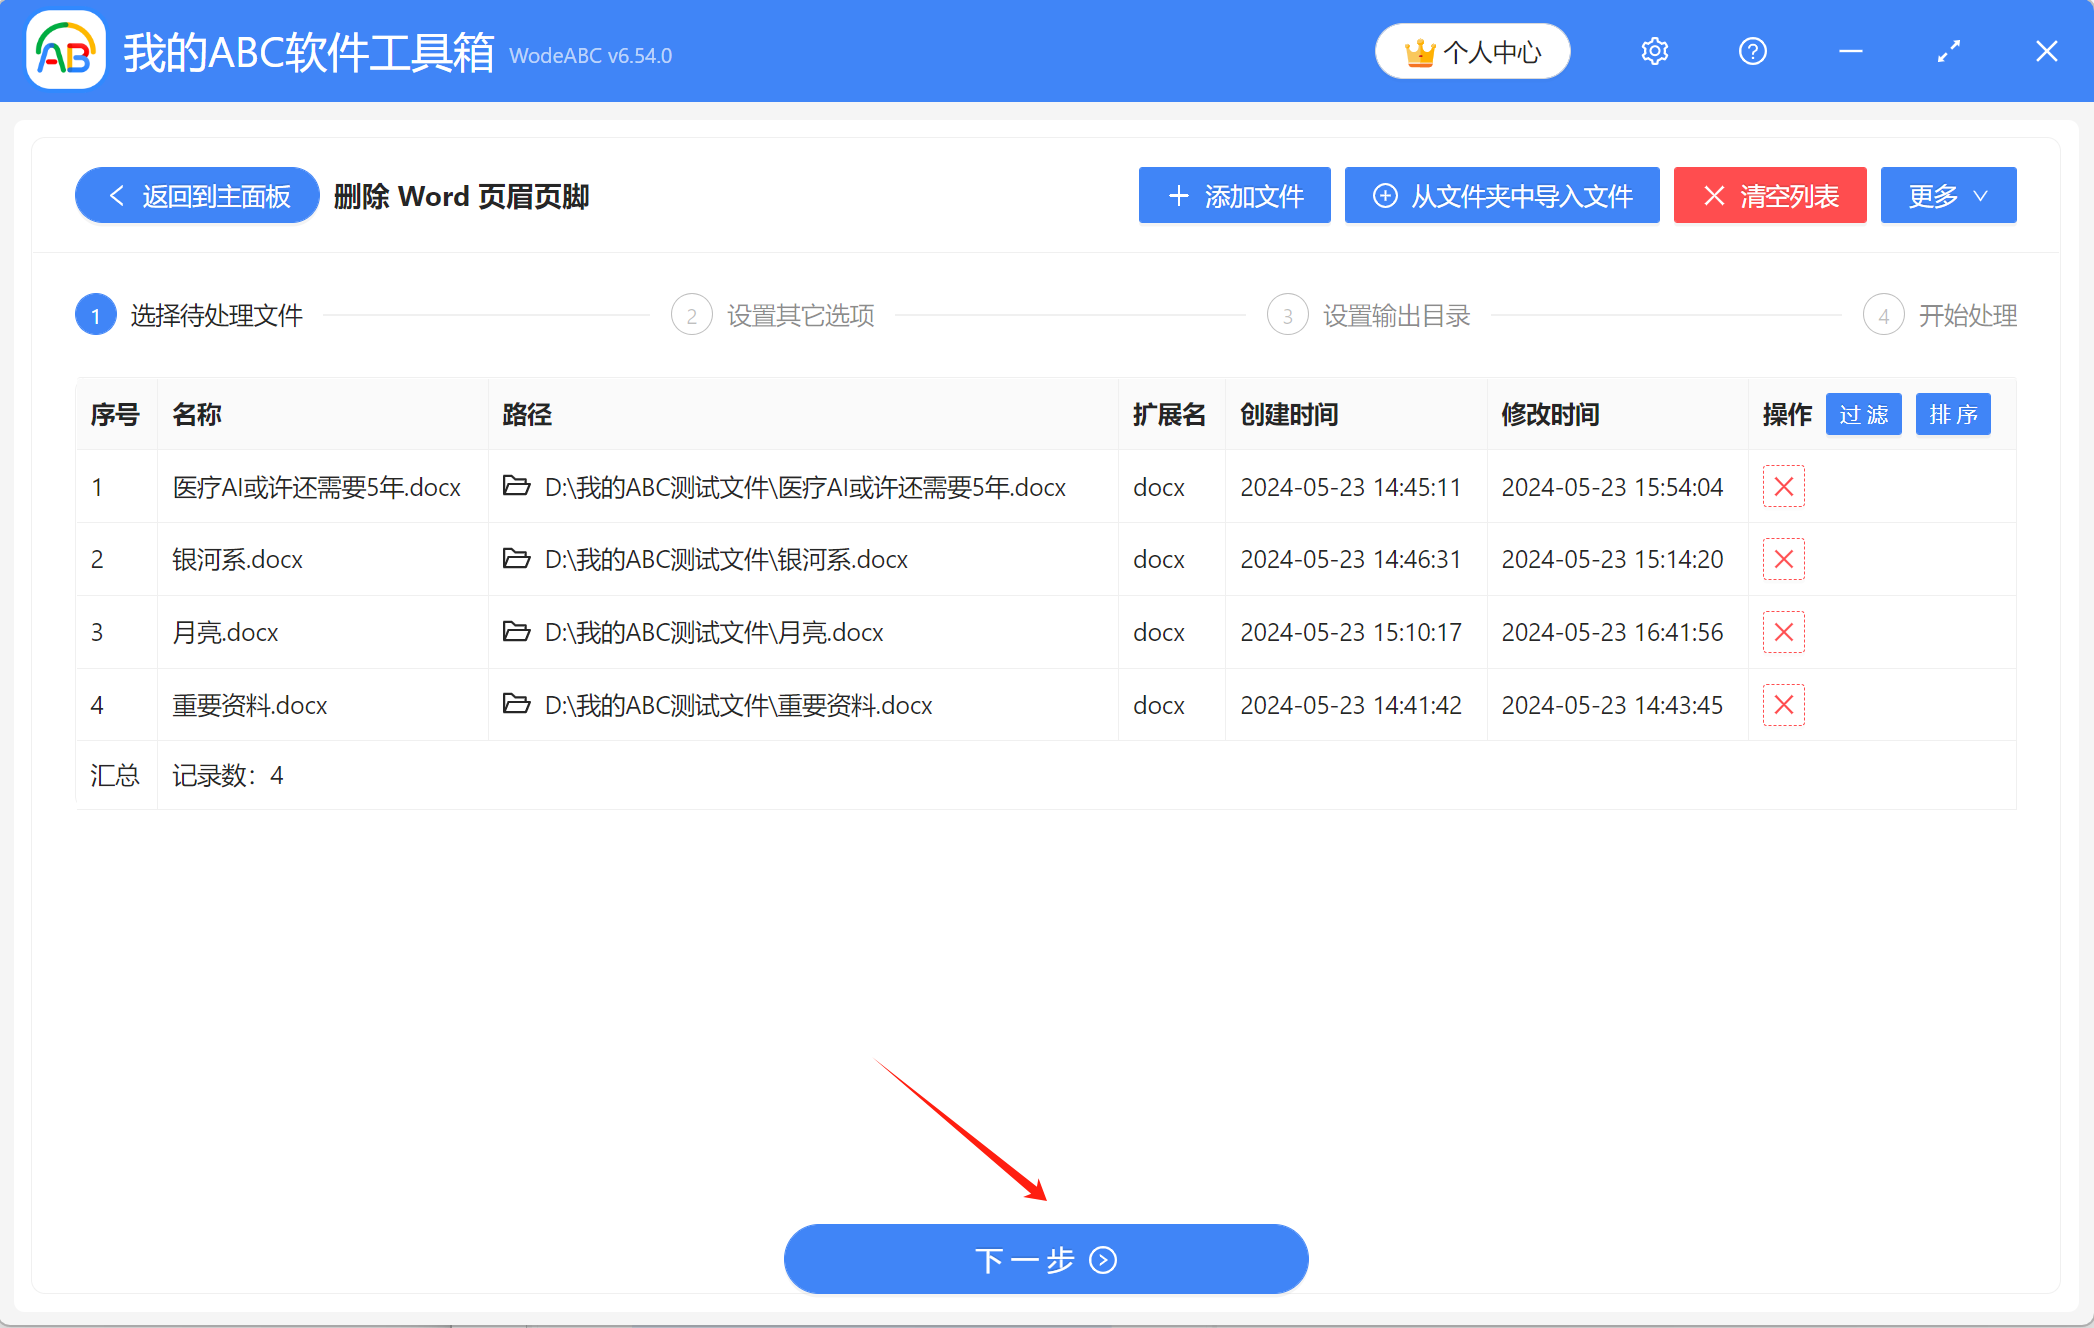
Task: Clear all files with 清空列表
Action: coord(1770,195)
